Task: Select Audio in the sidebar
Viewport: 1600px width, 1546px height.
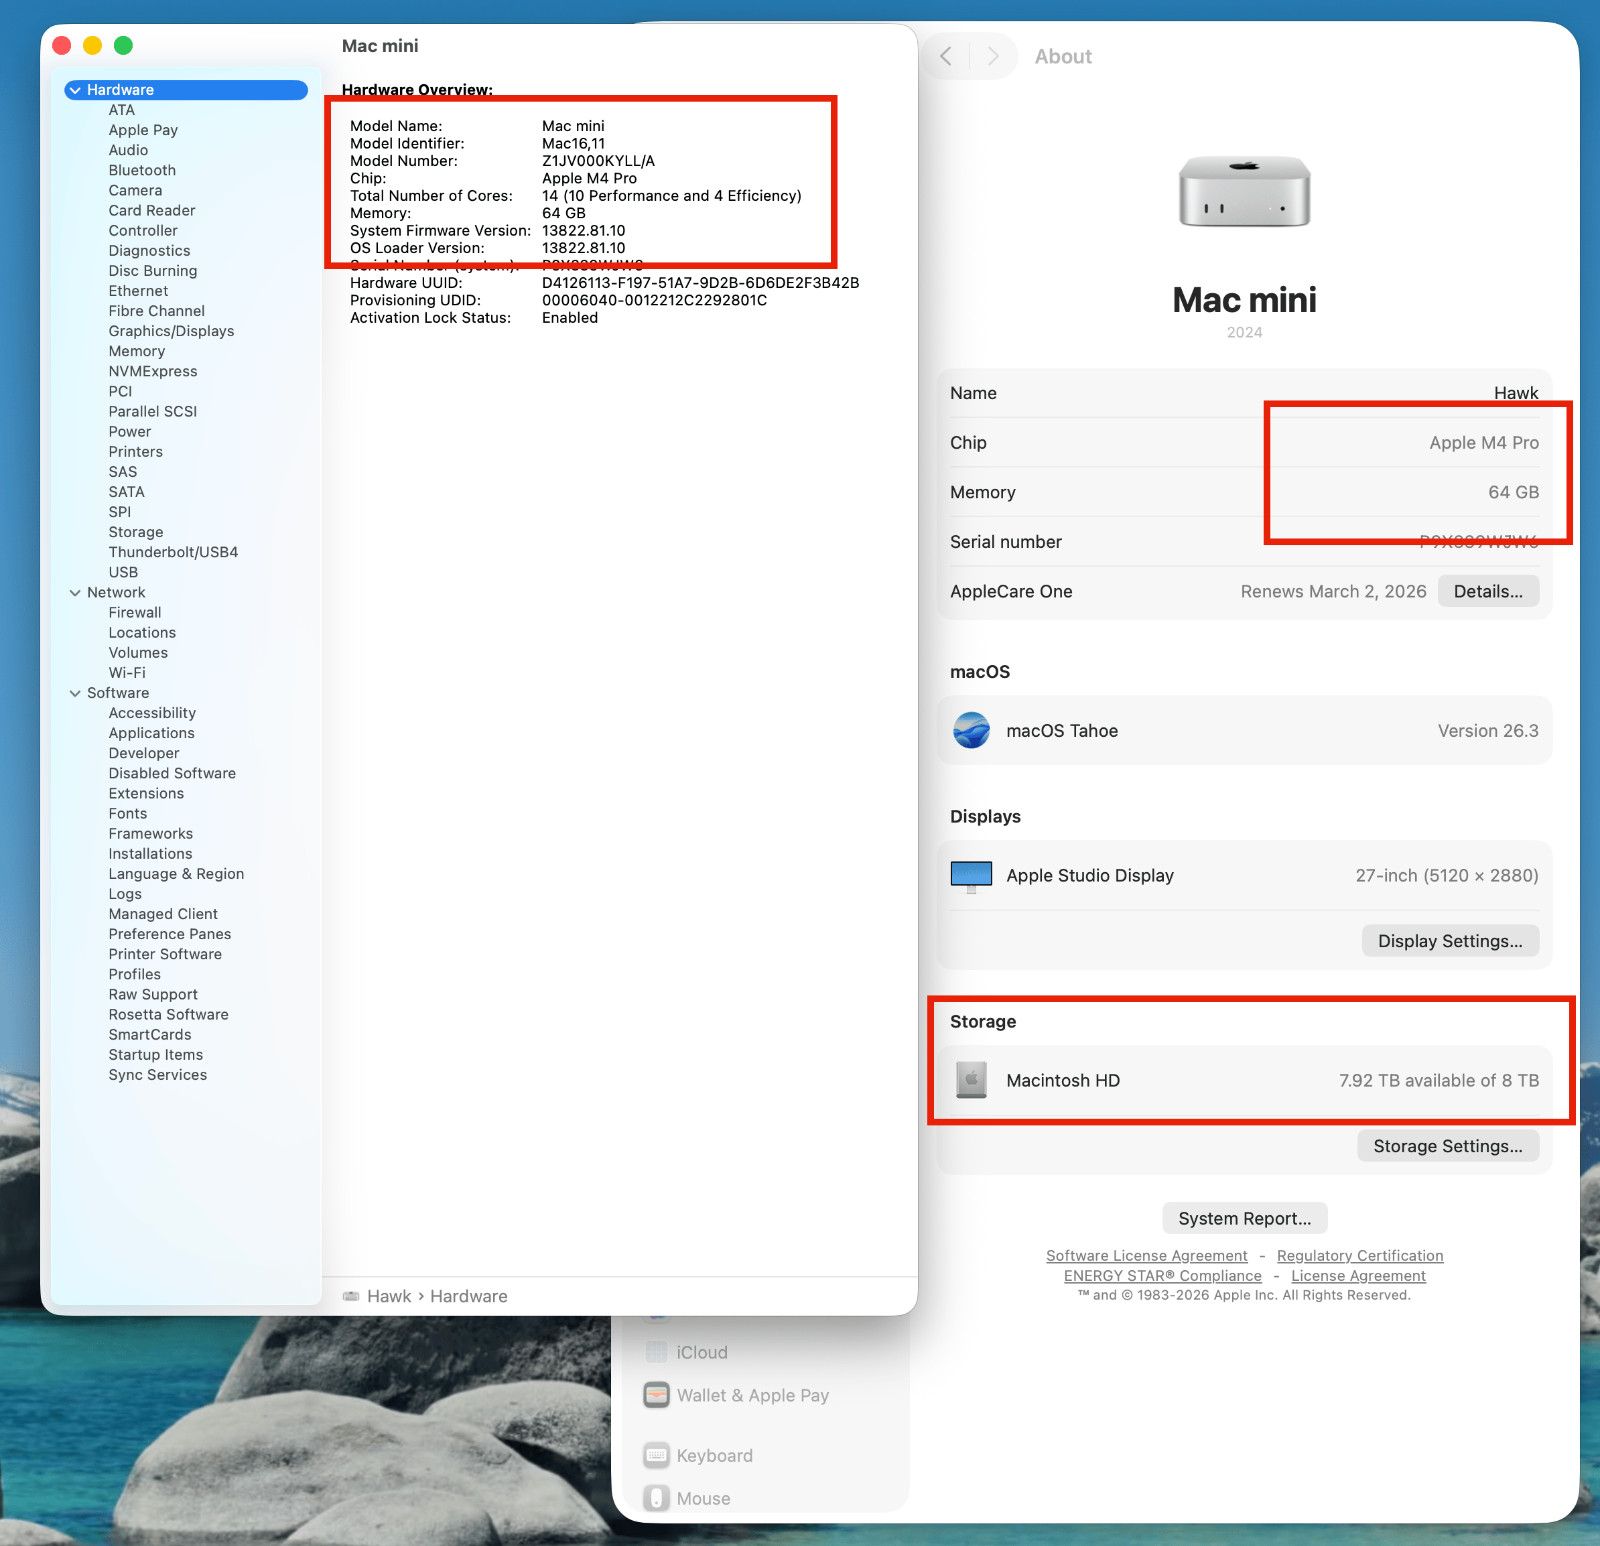Action: point(128,150)
